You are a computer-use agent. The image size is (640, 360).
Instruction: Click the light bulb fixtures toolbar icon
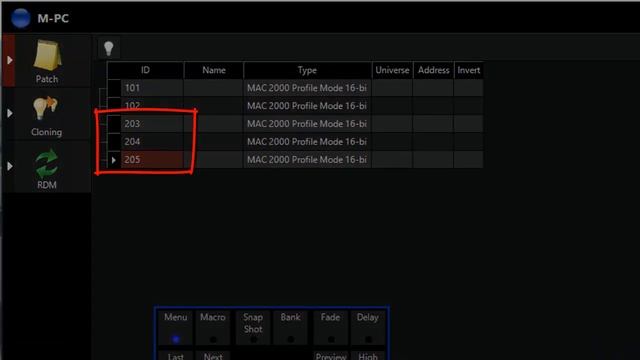(109, 48)
